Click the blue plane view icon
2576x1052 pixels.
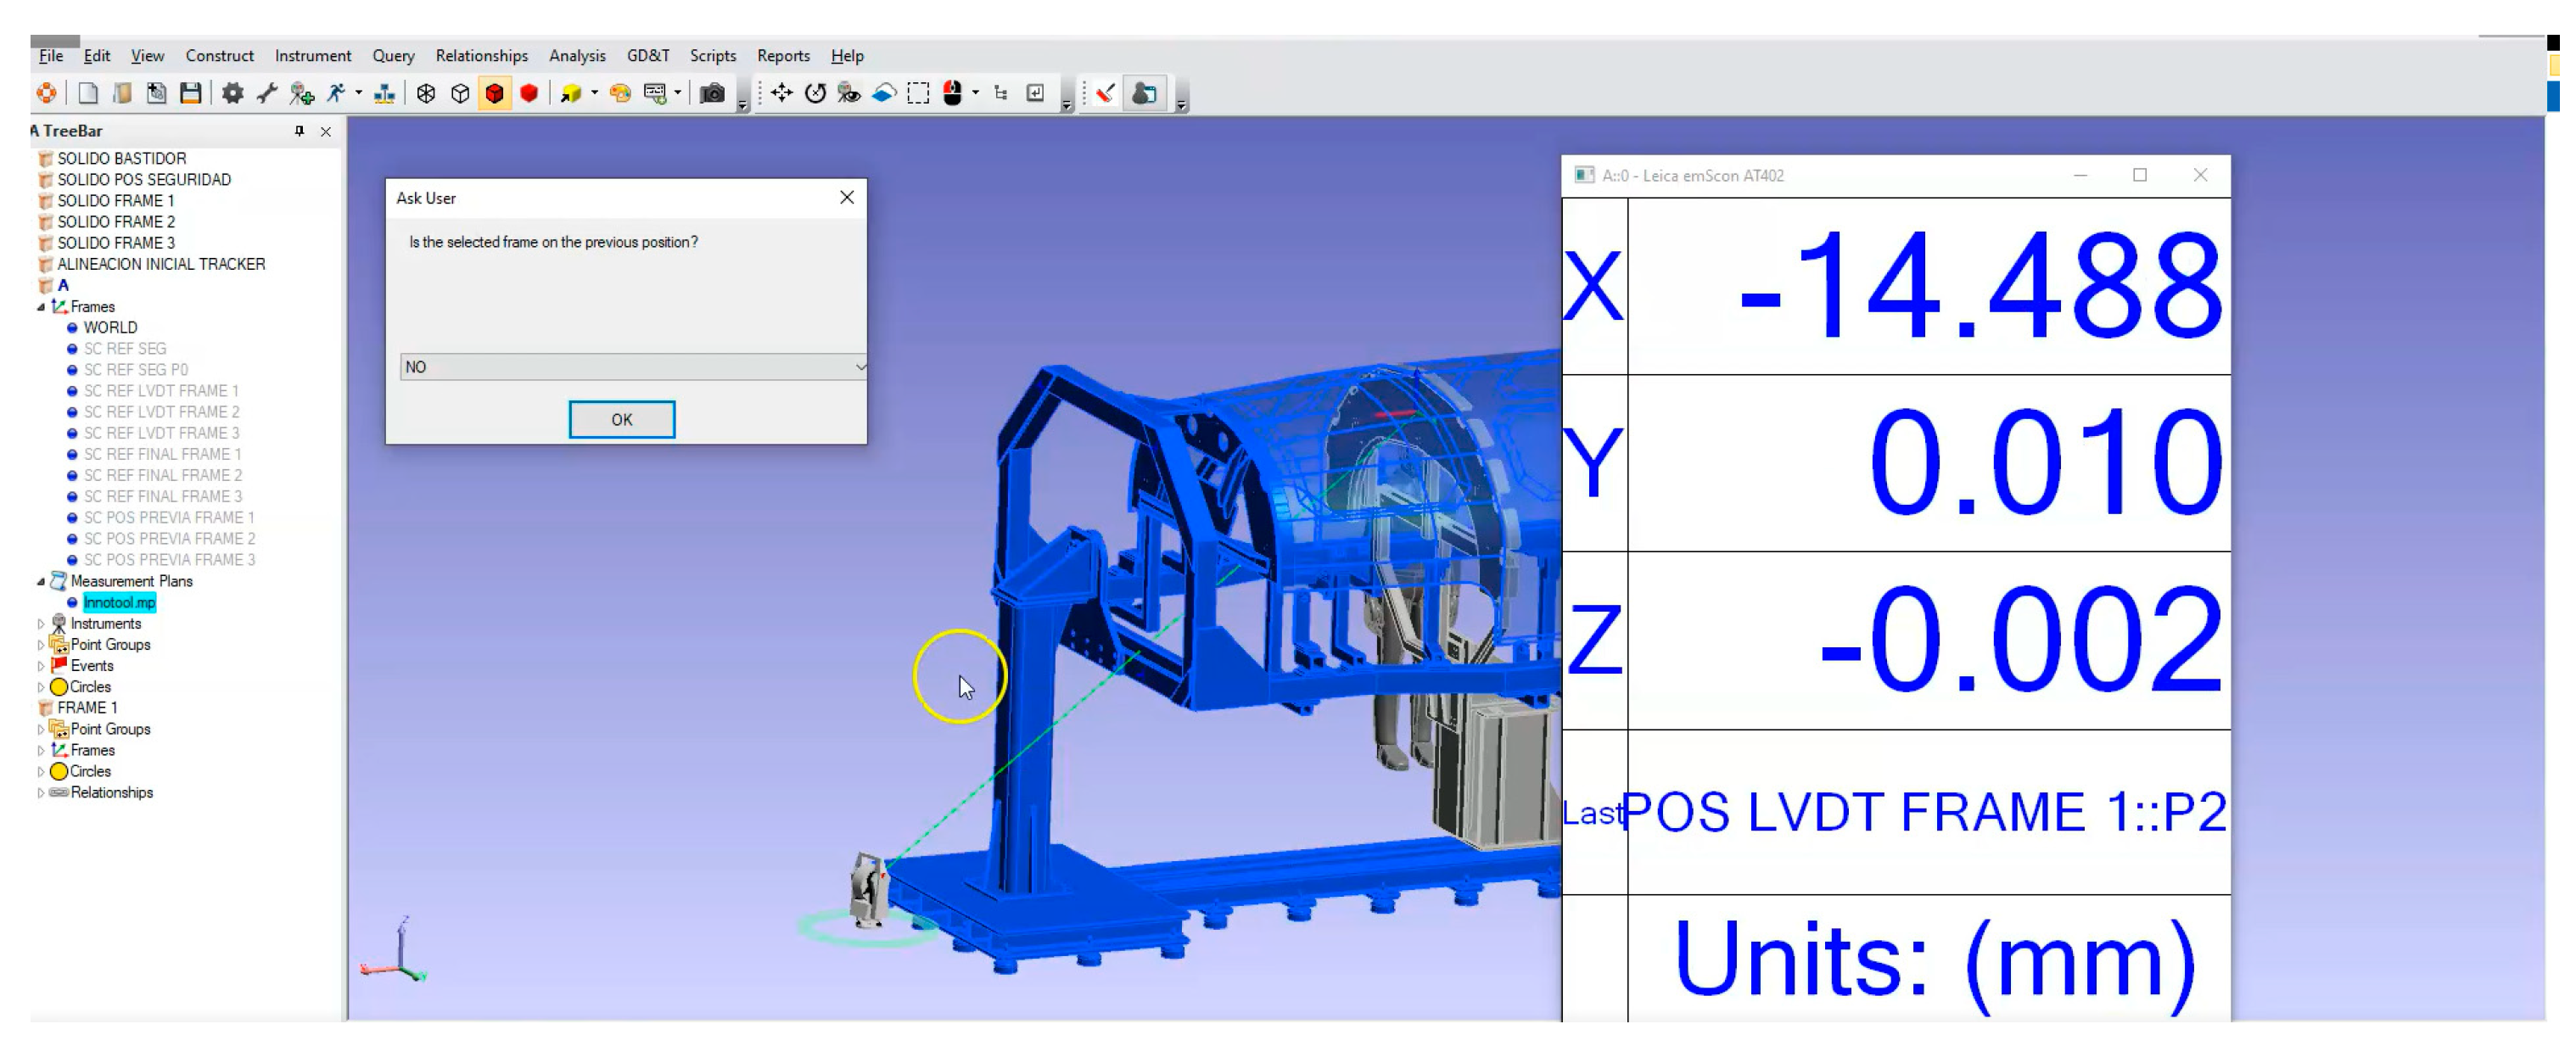tap(884, 94)
